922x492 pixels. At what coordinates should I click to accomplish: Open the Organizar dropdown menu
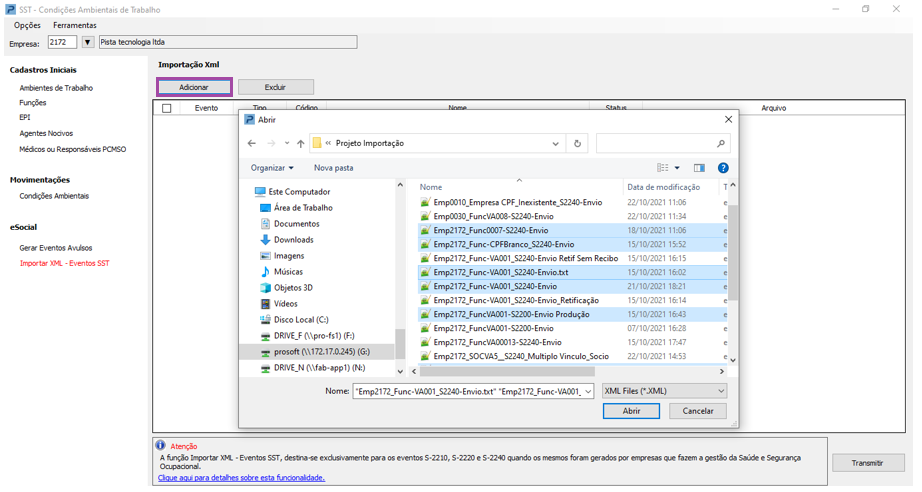pos(272,168)
